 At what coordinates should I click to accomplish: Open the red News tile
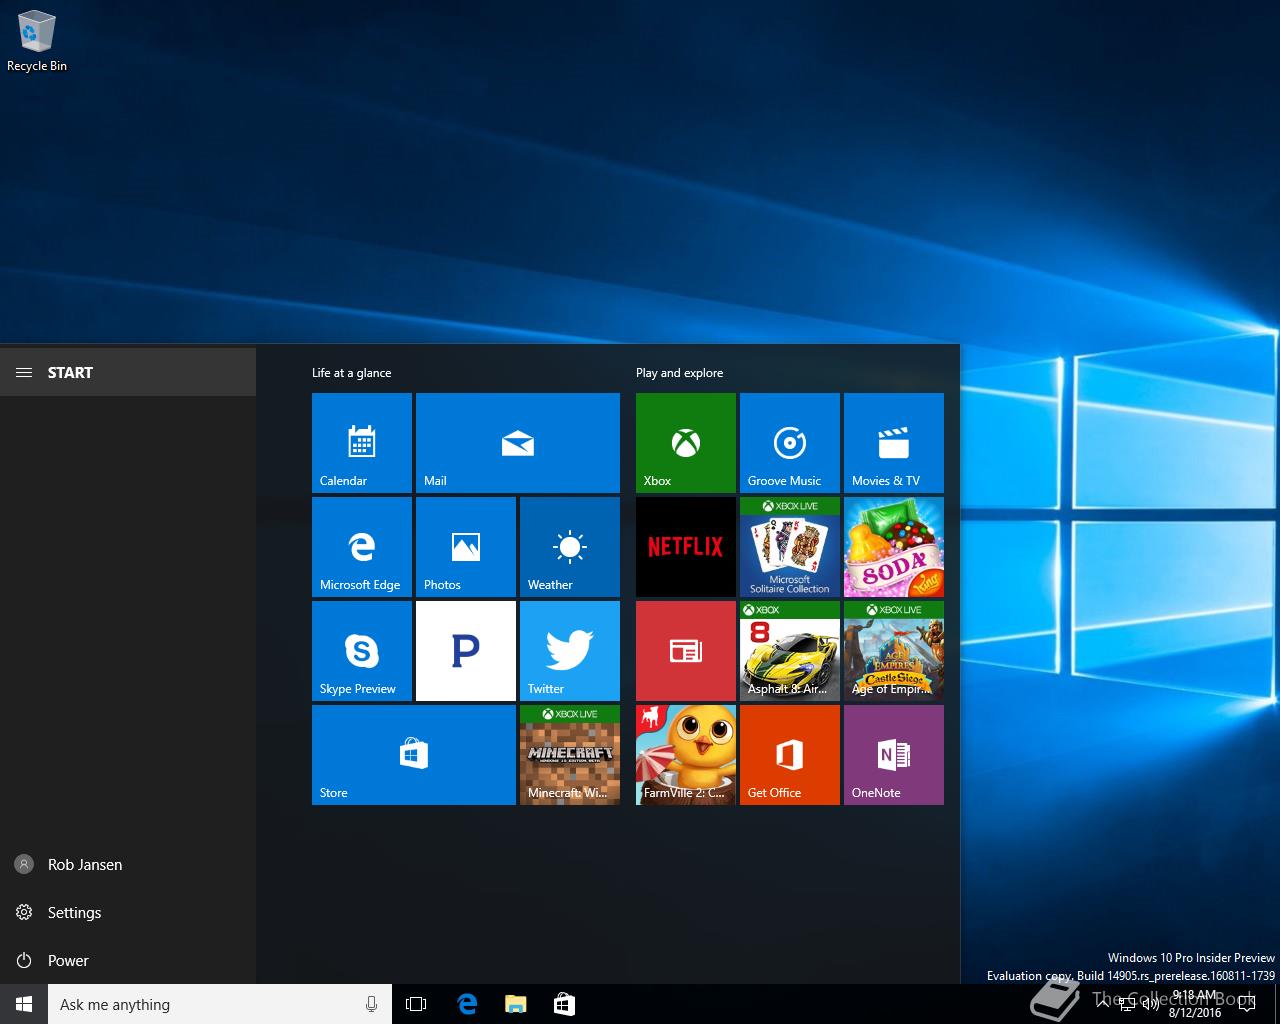tap(686, 650)
